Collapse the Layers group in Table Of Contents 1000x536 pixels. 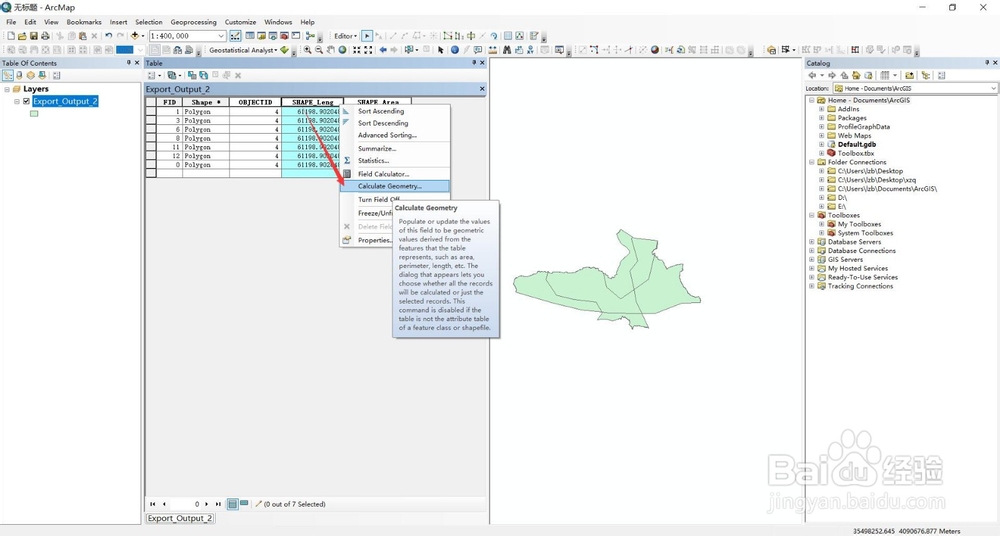click(x=7, y=89)
